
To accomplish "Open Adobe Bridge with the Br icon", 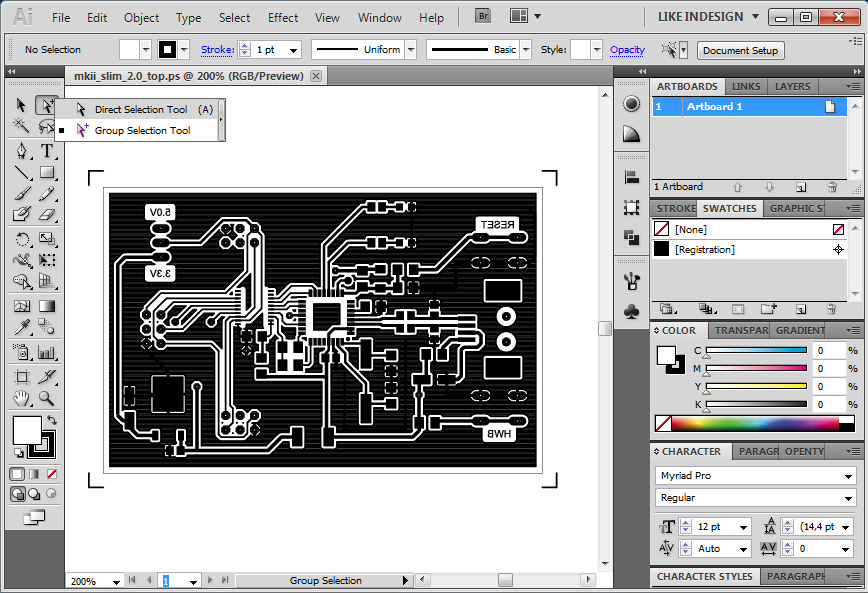I will pyautogui.click(x=483, y=16).
